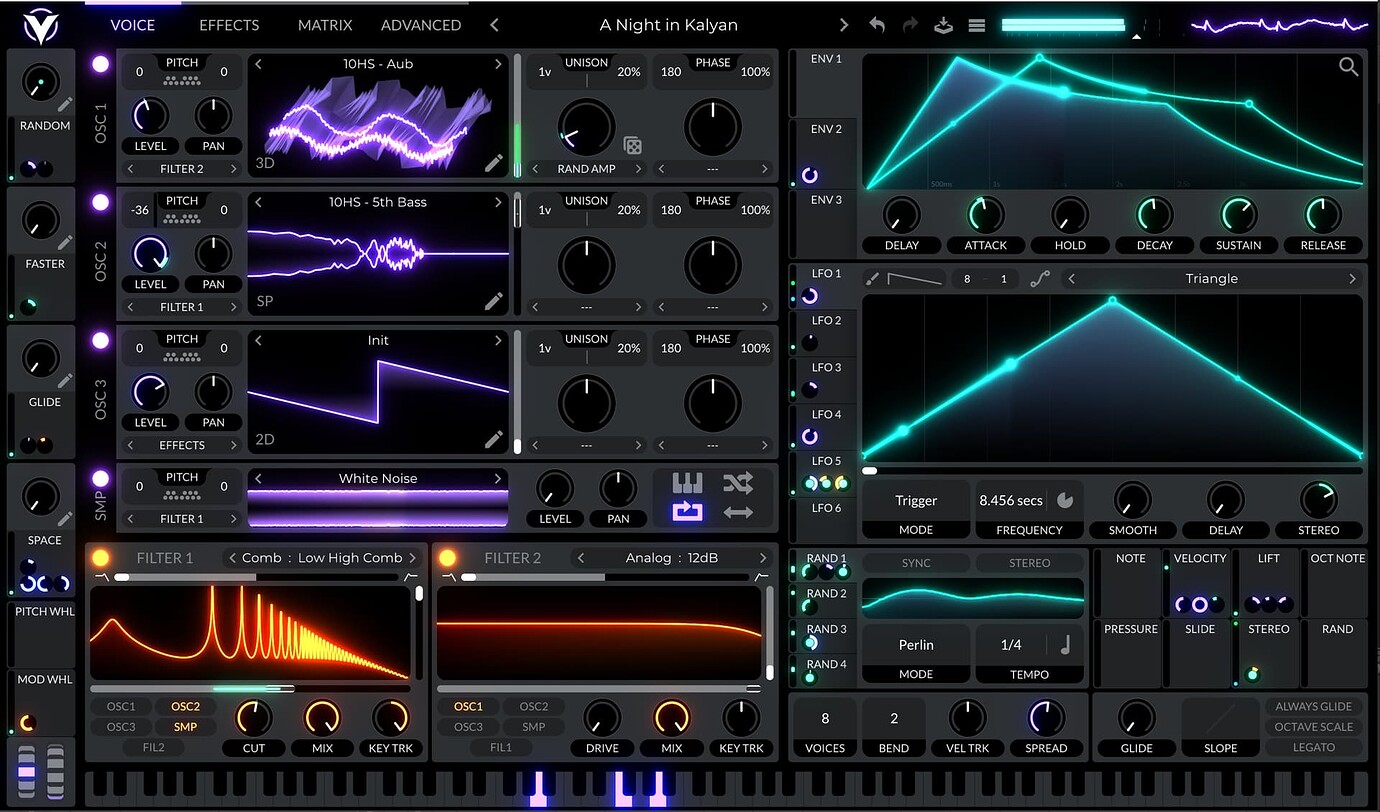Image resolution: width=1380 pixels, height=812 pixels.
Task: Open the White Noise sample selector
Action: pos(378,479)
